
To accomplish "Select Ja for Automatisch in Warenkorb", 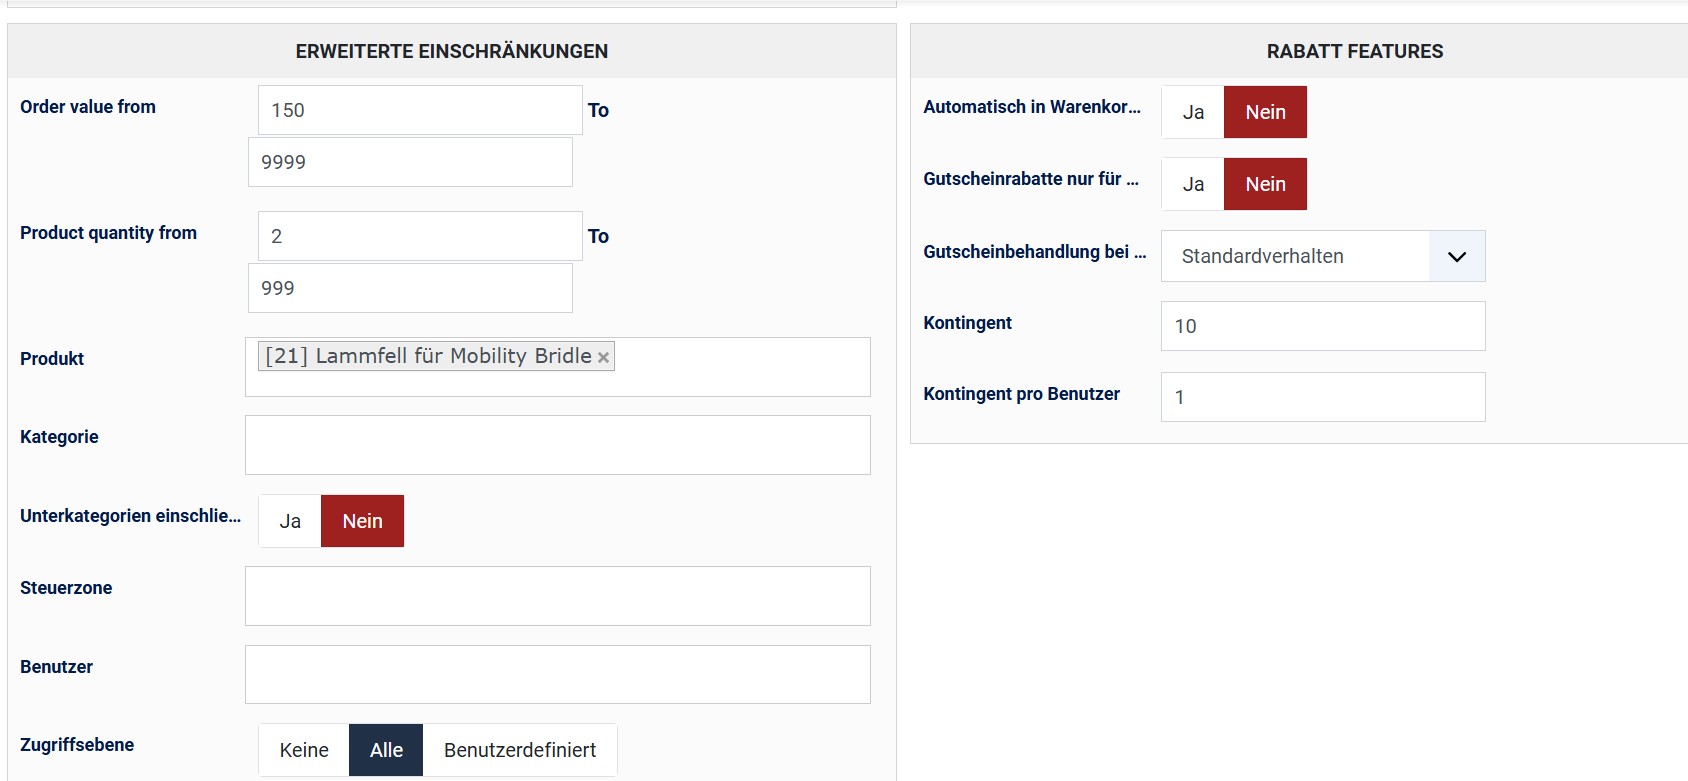I will (x=1193, y=112).
